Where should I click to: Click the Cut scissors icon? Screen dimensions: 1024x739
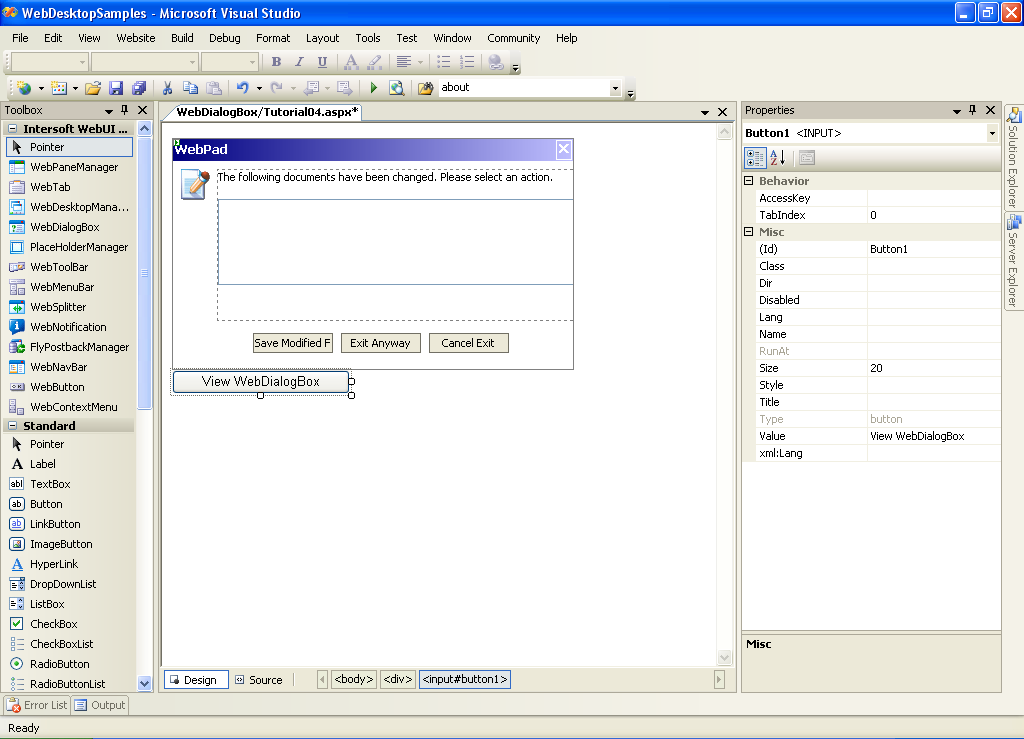[167, 88]
